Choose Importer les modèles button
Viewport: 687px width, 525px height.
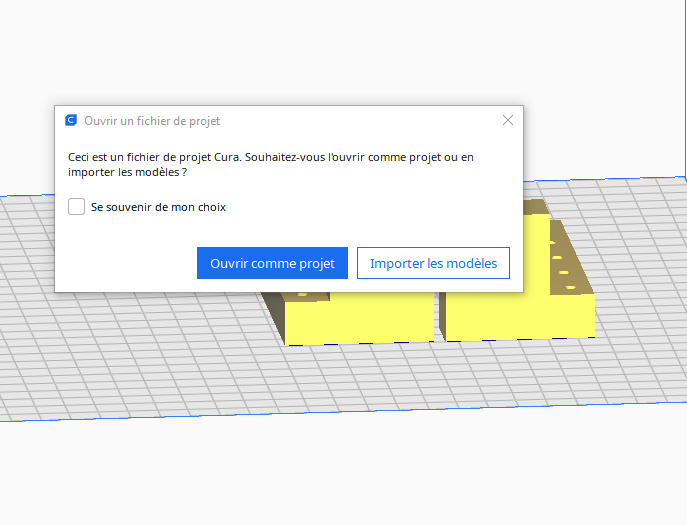click(x=433, y=263)
